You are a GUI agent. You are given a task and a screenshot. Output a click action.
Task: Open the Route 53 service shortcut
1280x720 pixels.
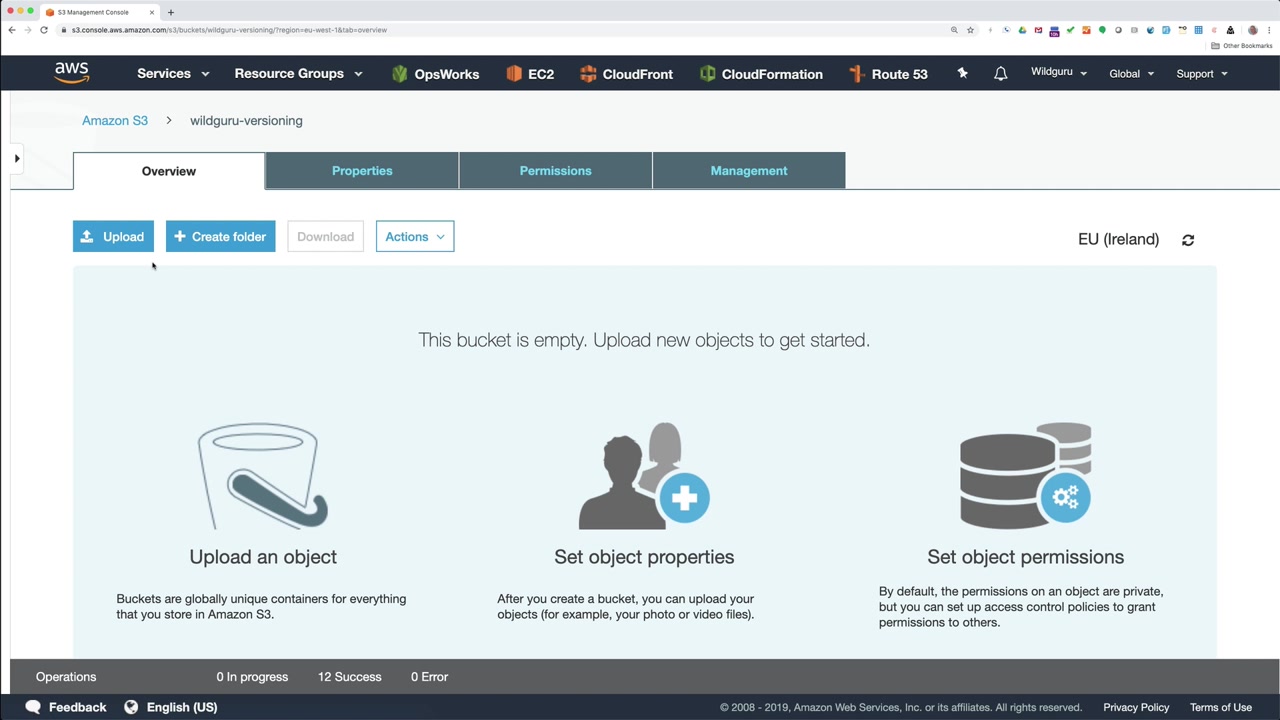888,74
